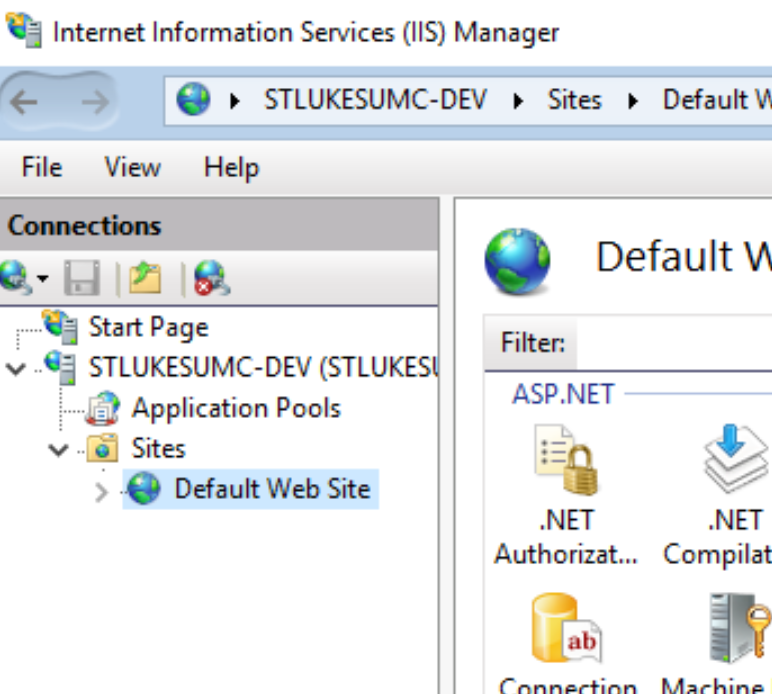Open the File menu
This screenshot has height=694, width=772.
tap(42, 167)
